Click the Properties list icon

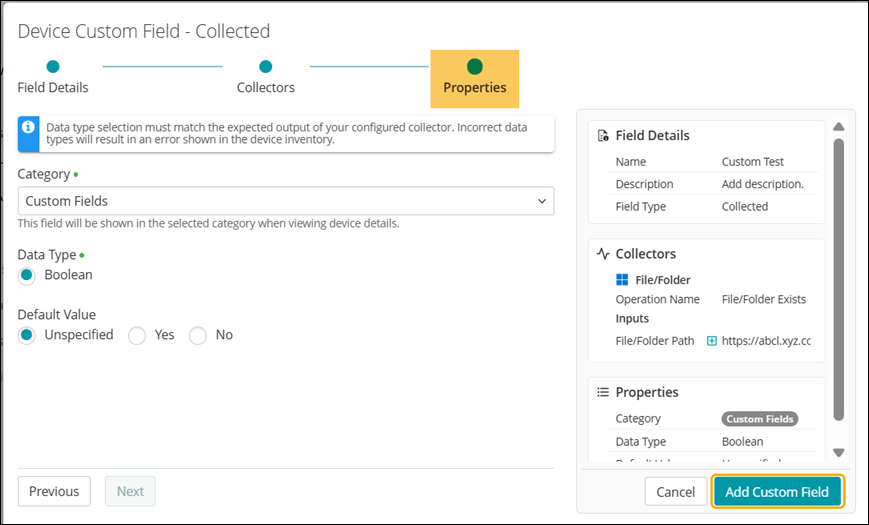coord(603,392)
